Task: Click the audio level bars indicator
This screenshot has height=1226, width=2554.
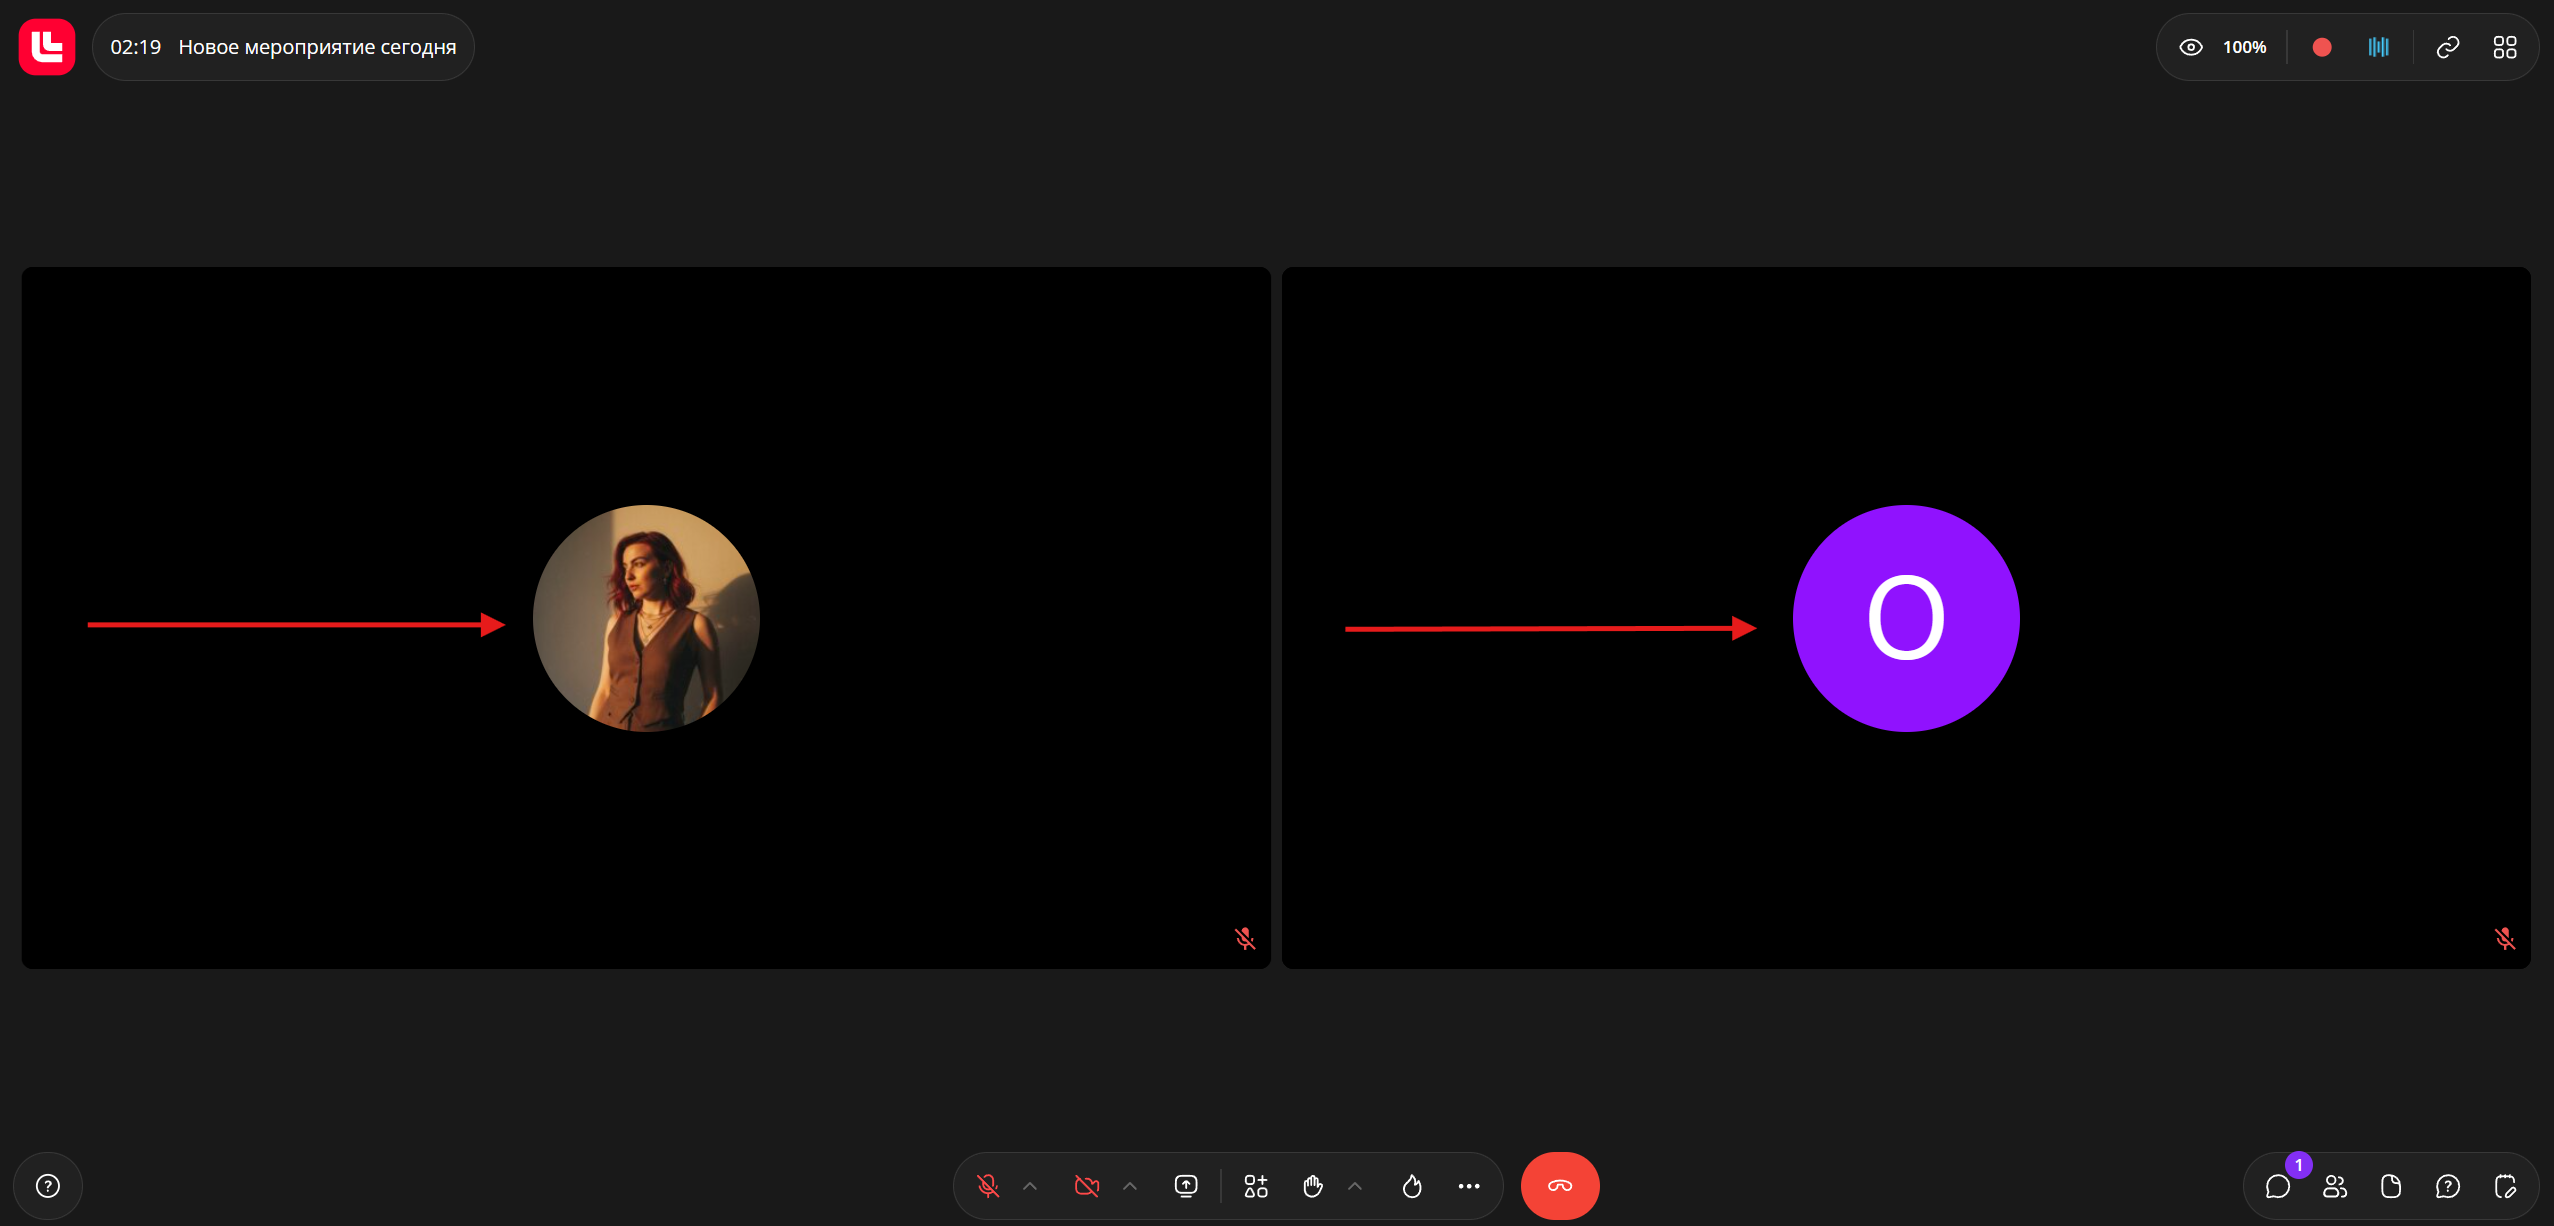Action: click(2378, 47)
